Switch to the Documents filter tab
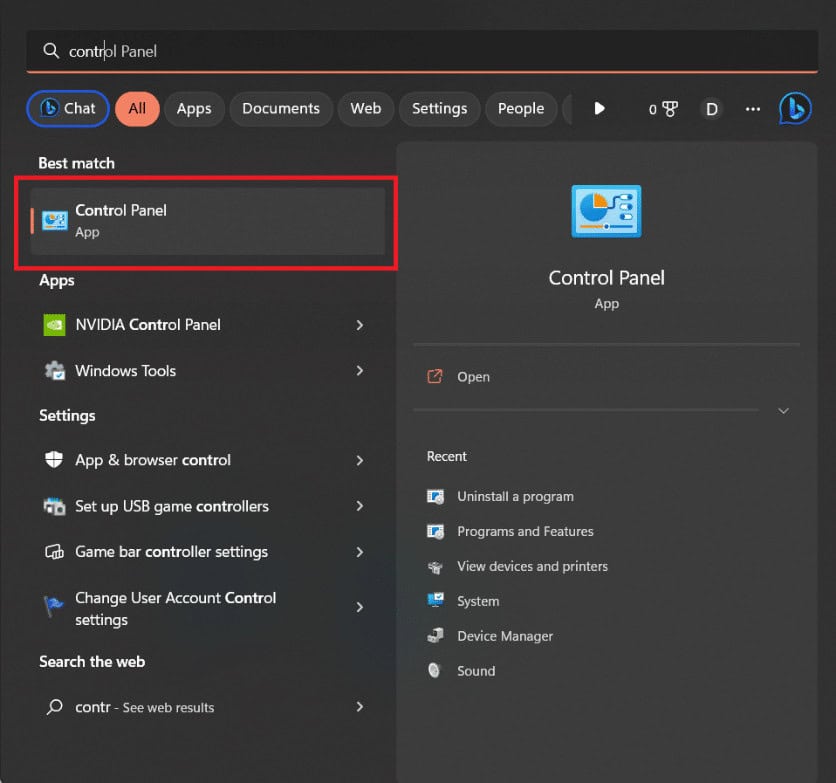Image resolution: width=836 pixels, height=783 pixels. (281, 109)
